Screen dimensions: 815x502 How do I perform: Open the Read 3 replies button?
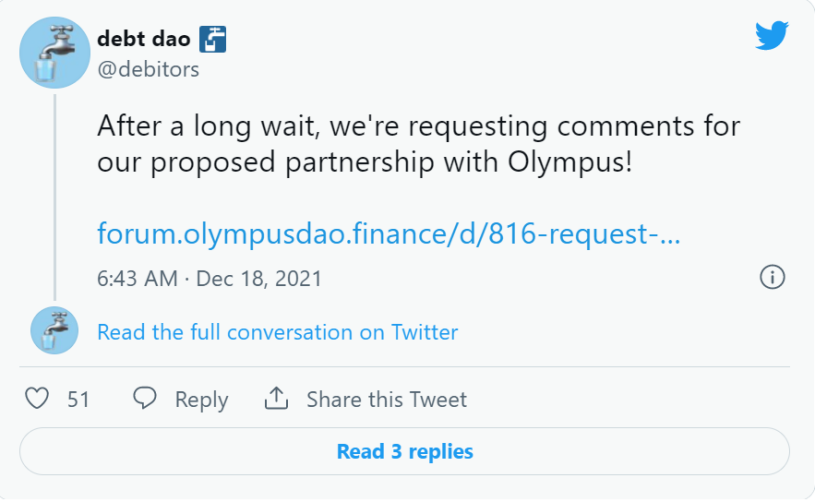[404, 451]
